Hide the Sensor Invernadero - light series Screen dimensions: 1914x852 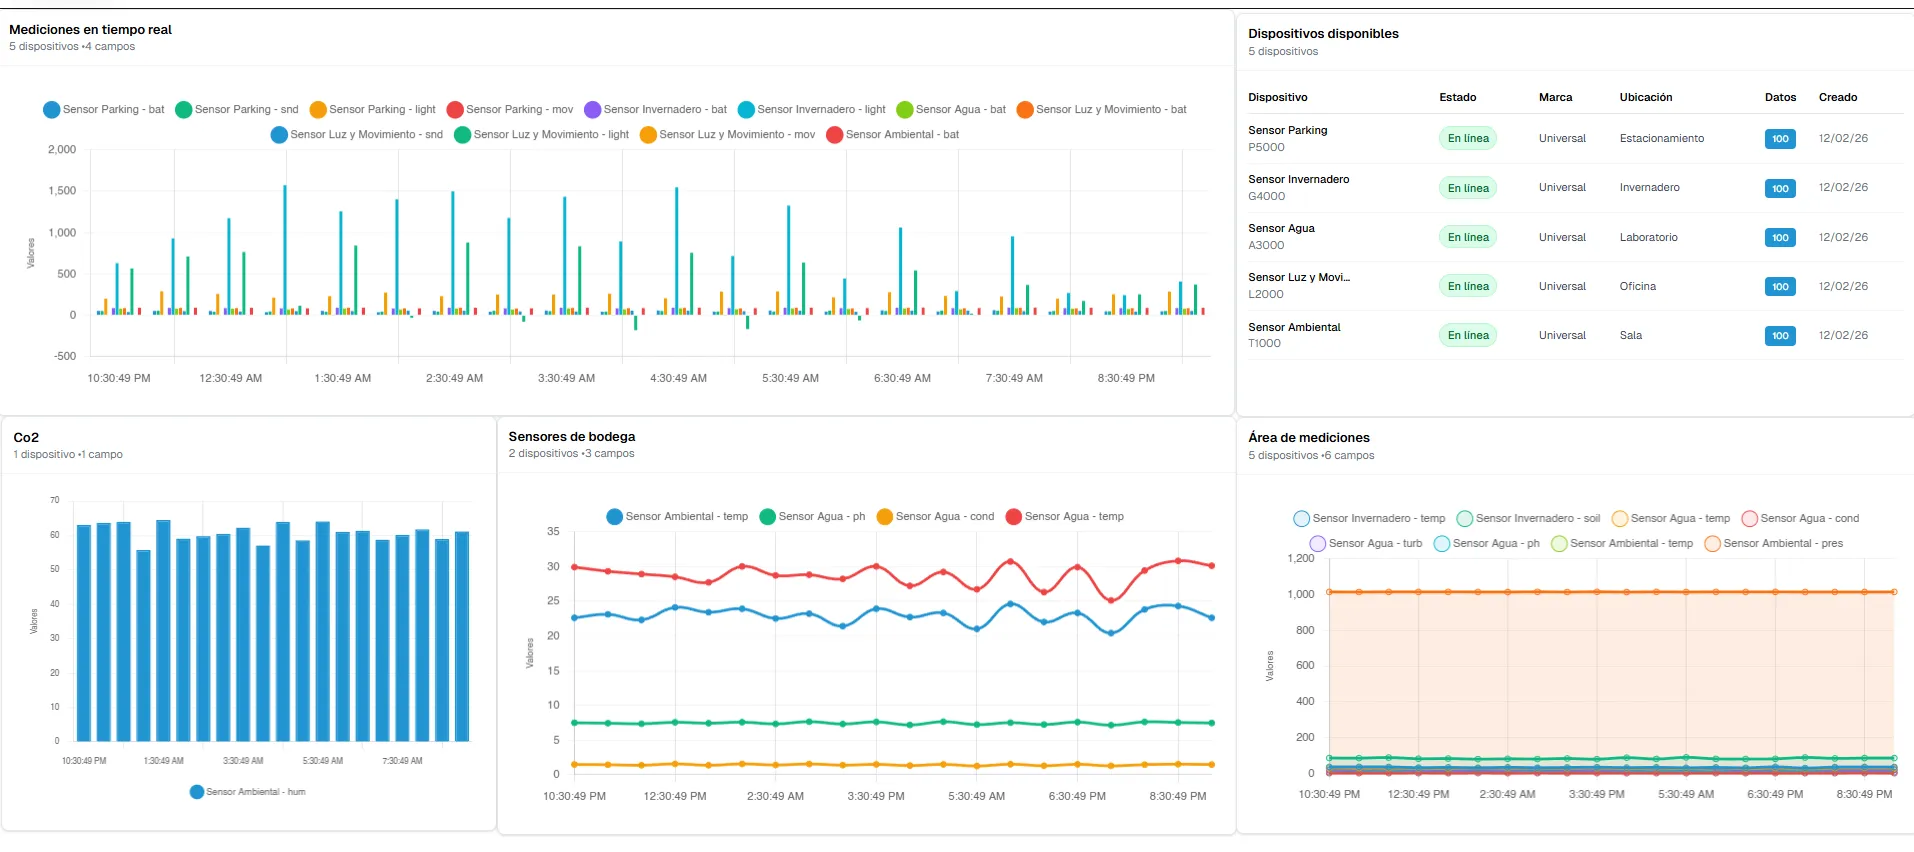(x=746, y=110)
